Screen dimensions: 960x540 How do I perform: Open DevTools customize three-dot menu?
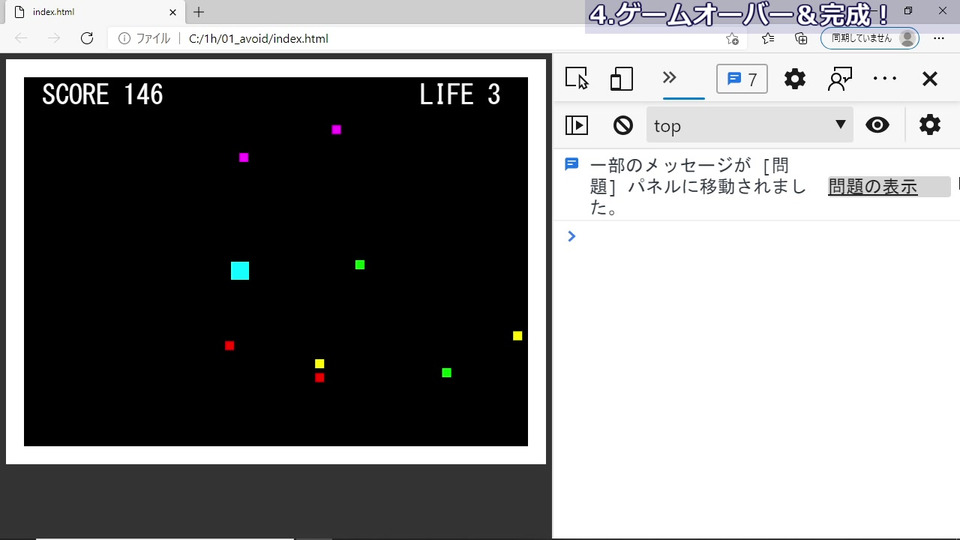click(x=885, y=78)
